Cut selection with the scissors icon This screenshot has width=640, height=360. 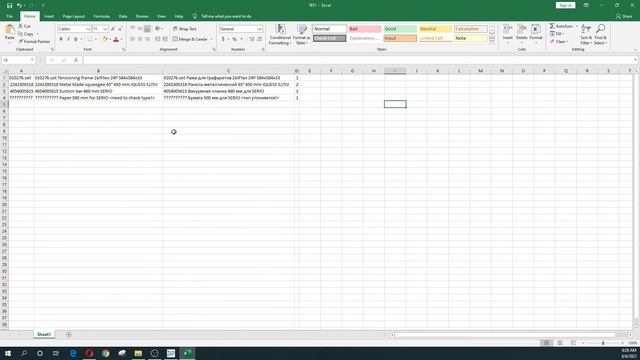(20, 26)
